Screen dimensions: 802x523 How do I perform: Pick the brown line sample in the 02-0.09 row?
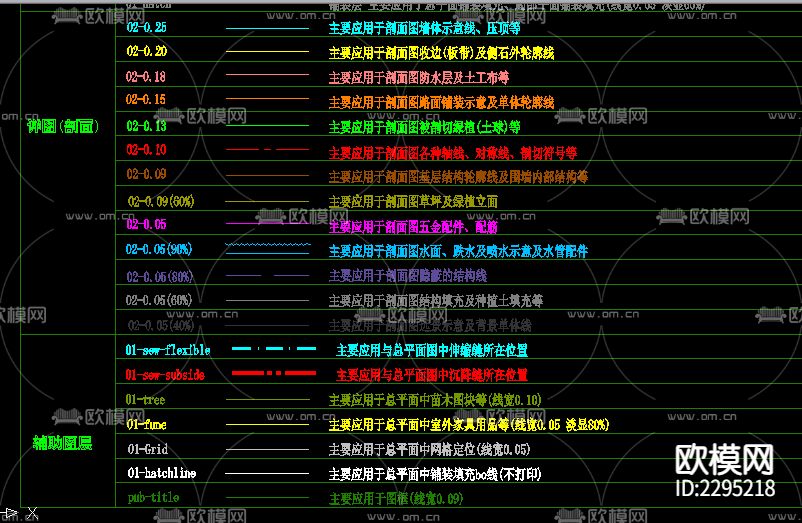point(268,175)
